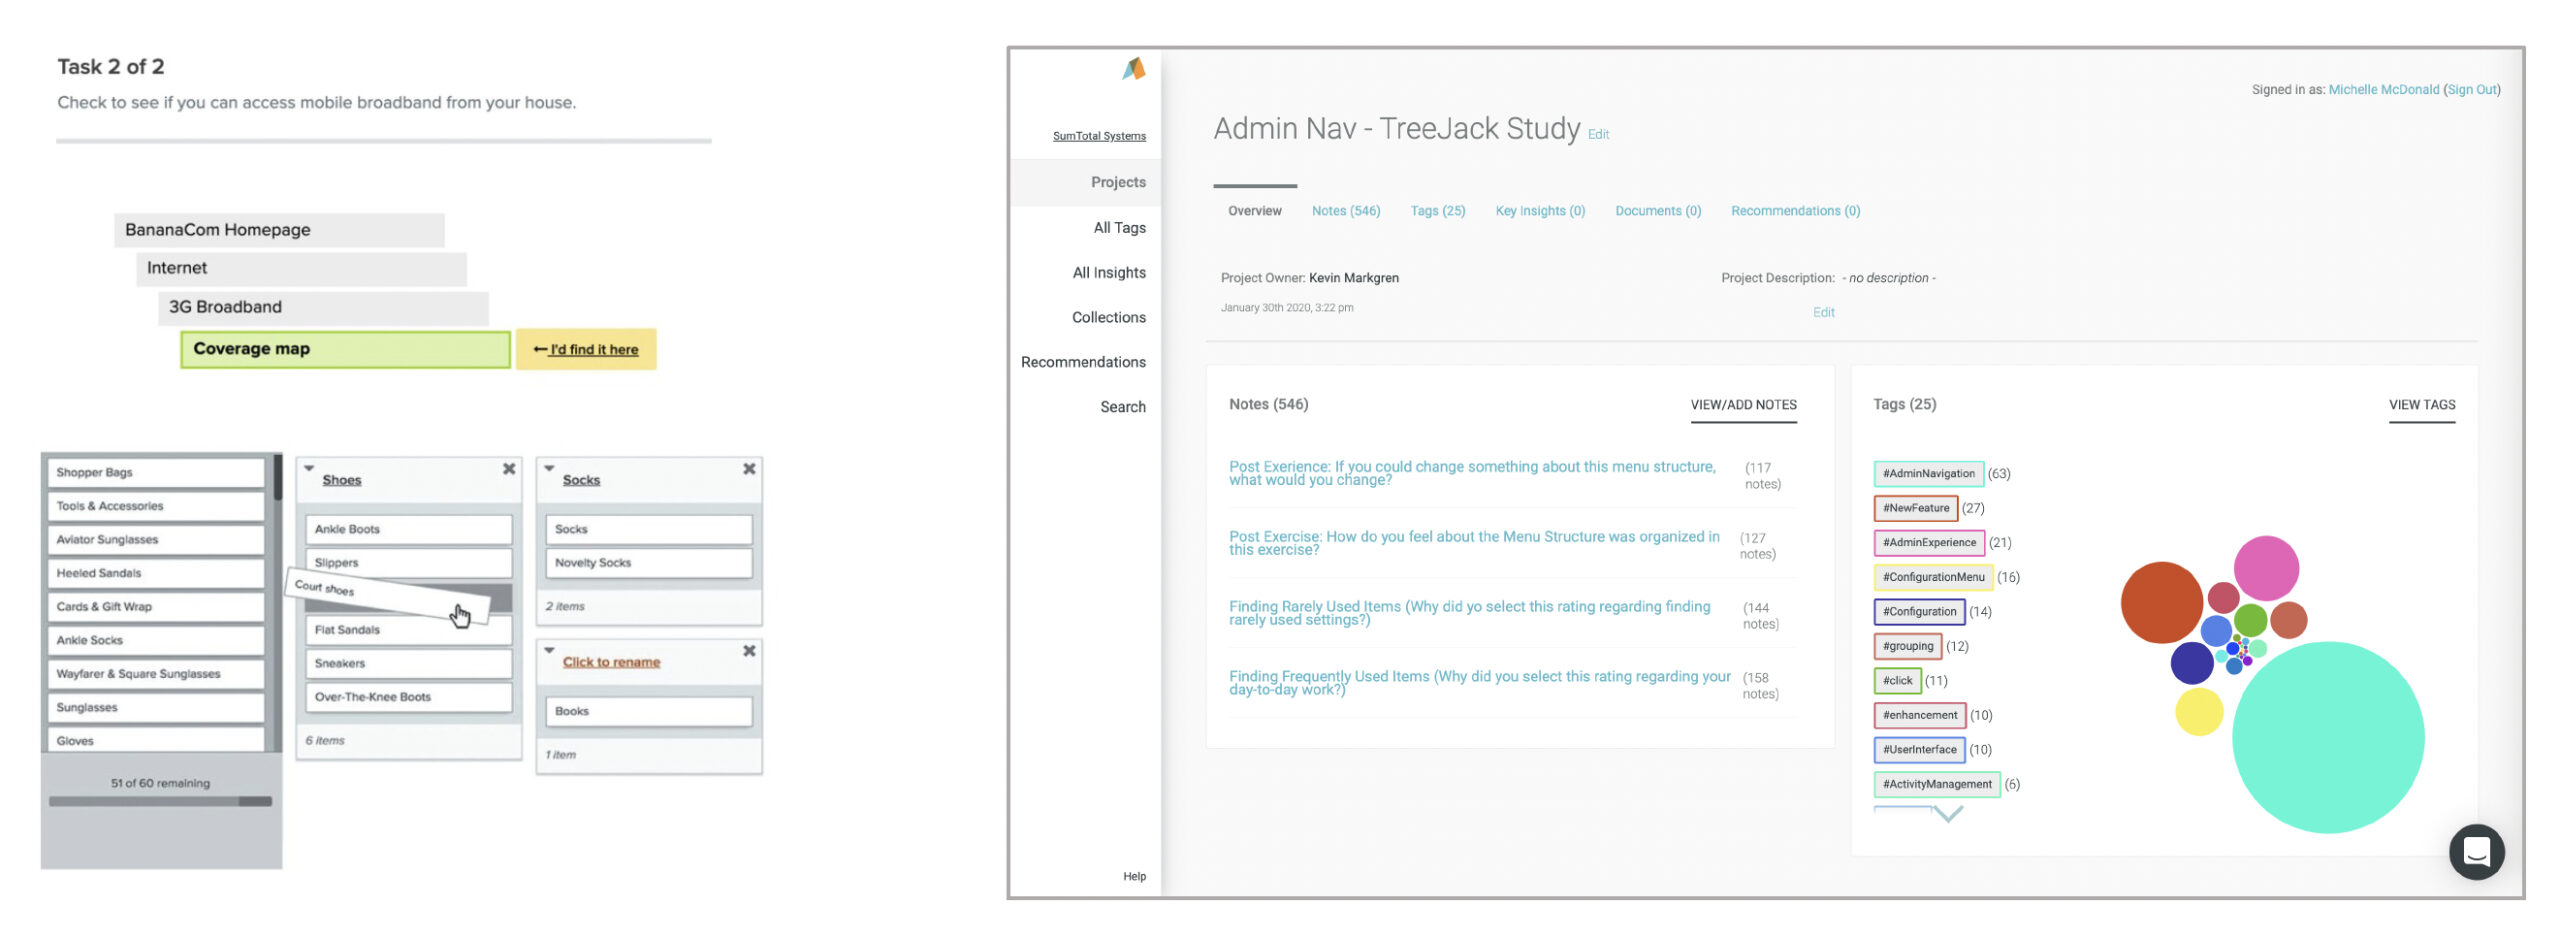Screen dimensions: 2560x937
Task: Close the Shoes category card
Action: coord(508,468)
